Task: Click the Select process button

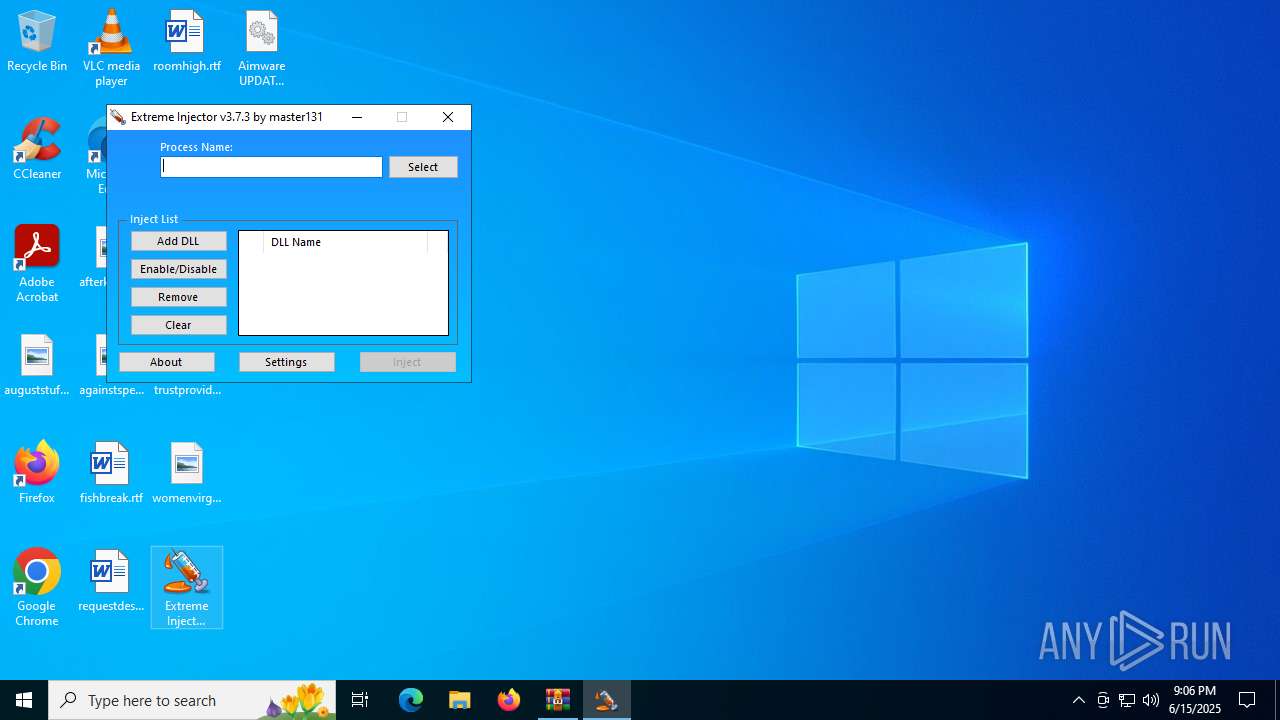Action: (423, 167)
